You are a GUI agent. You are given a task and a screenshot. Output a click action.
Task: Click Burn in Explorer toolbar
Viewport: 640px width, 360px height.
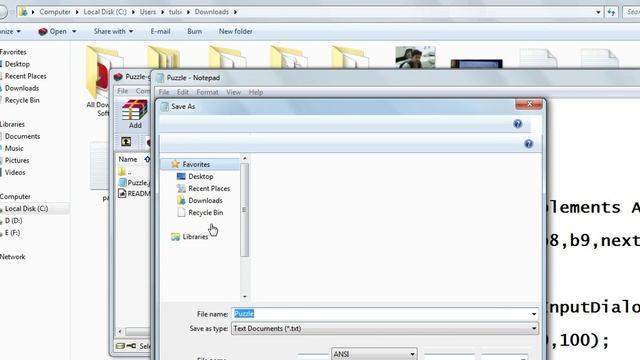click(x=194, y=31)
